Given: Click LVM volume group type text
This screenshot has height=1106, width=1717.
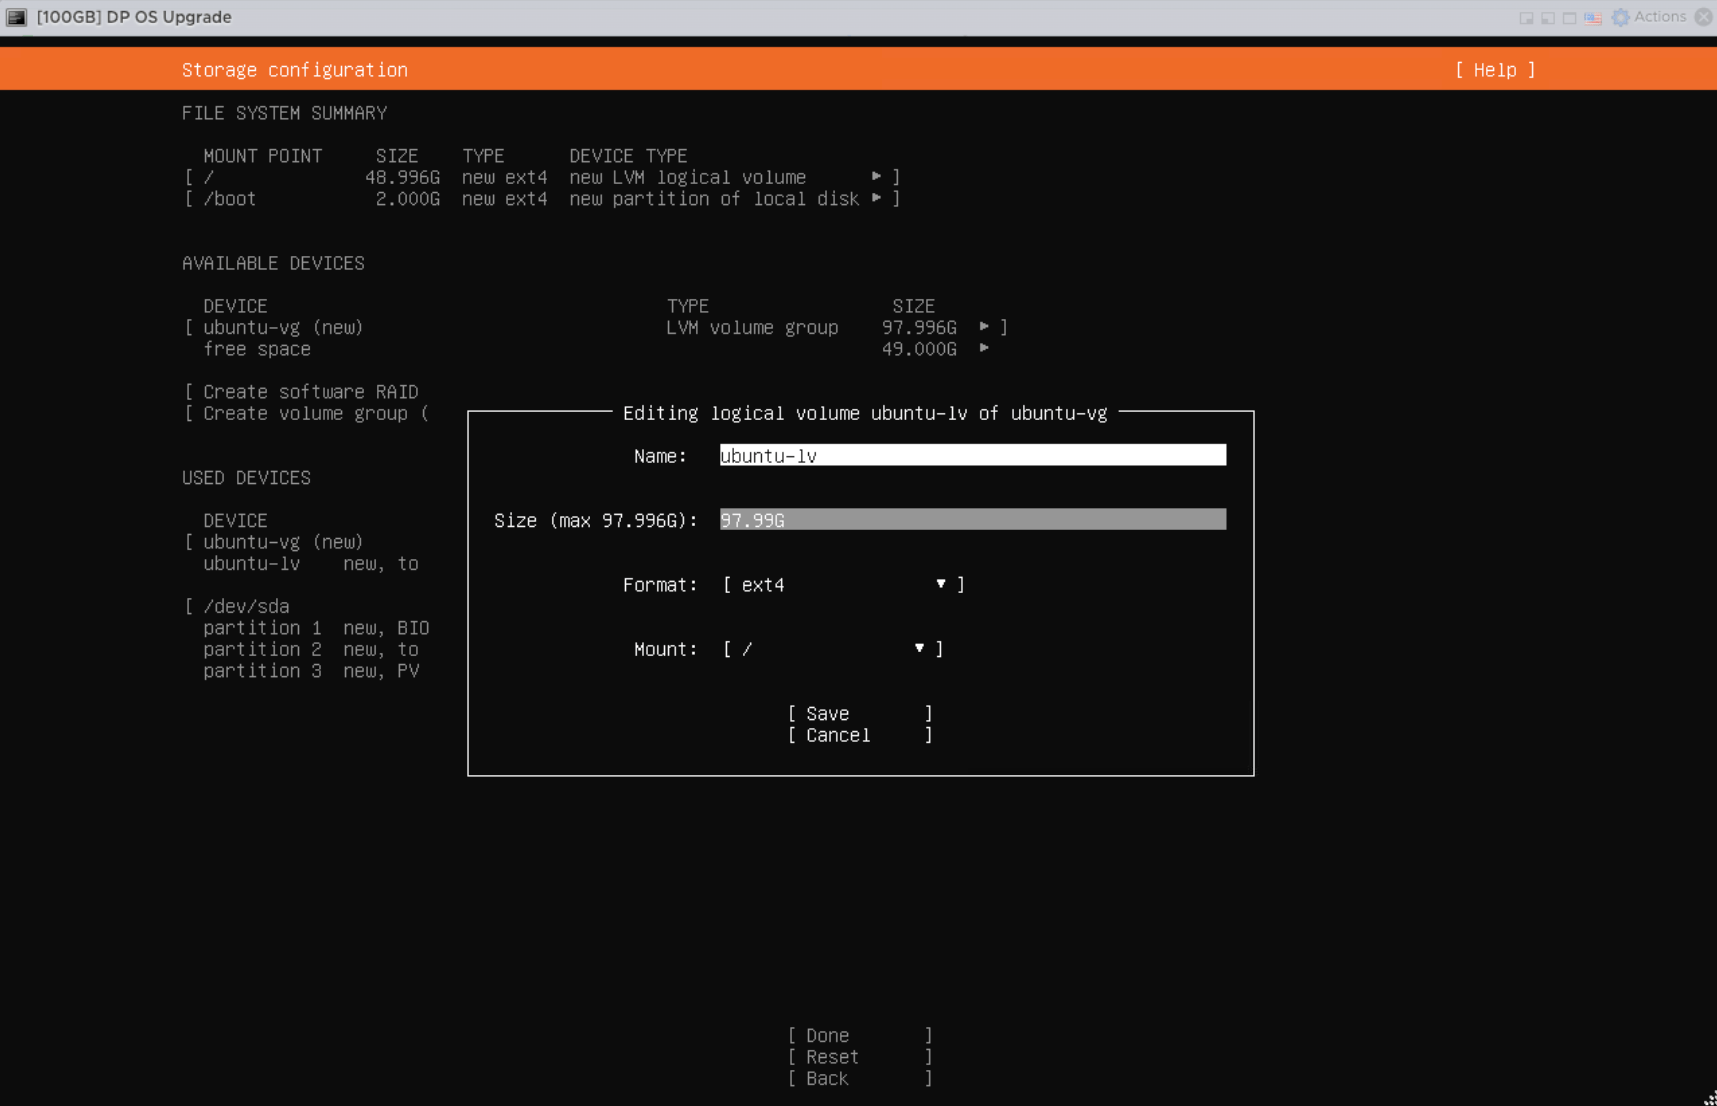Looking at the screenshot, I should (x=752, y=327).
